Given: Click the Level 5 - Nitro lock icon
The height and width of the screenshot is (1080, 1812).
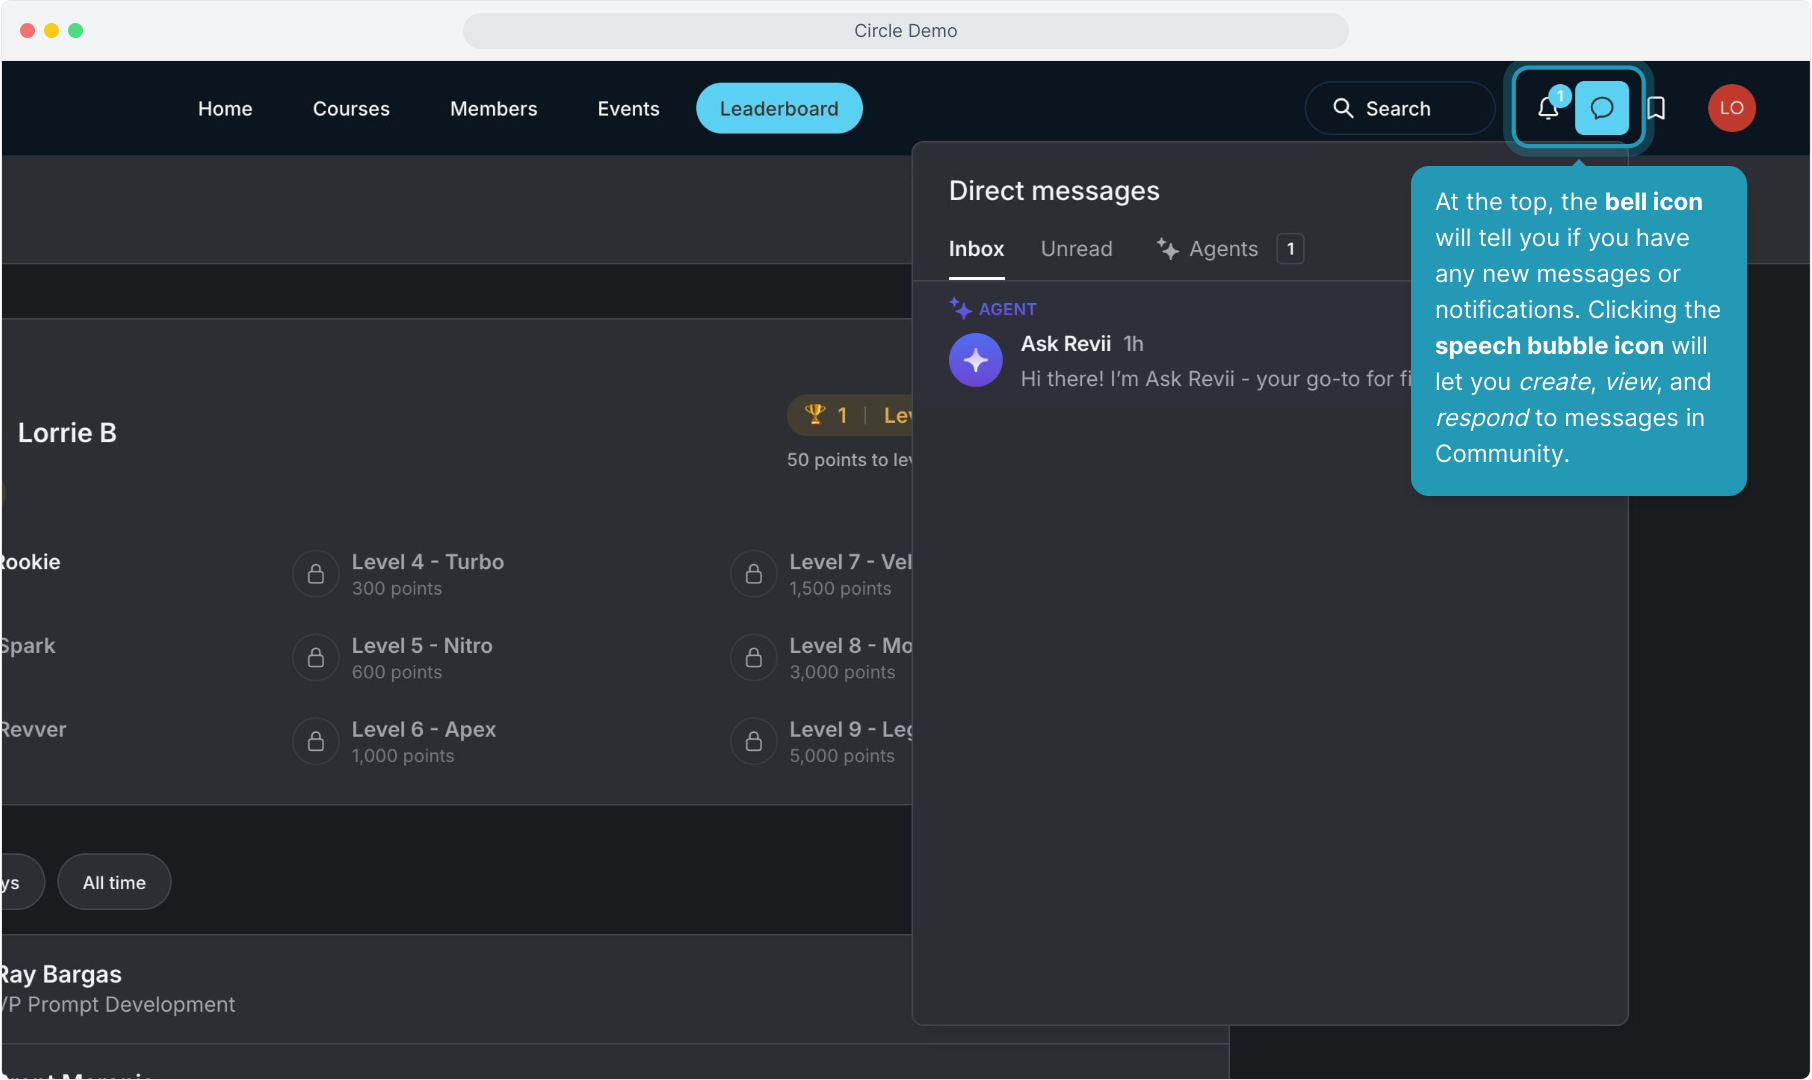Looking at the screenshot, I should point(316,658).
